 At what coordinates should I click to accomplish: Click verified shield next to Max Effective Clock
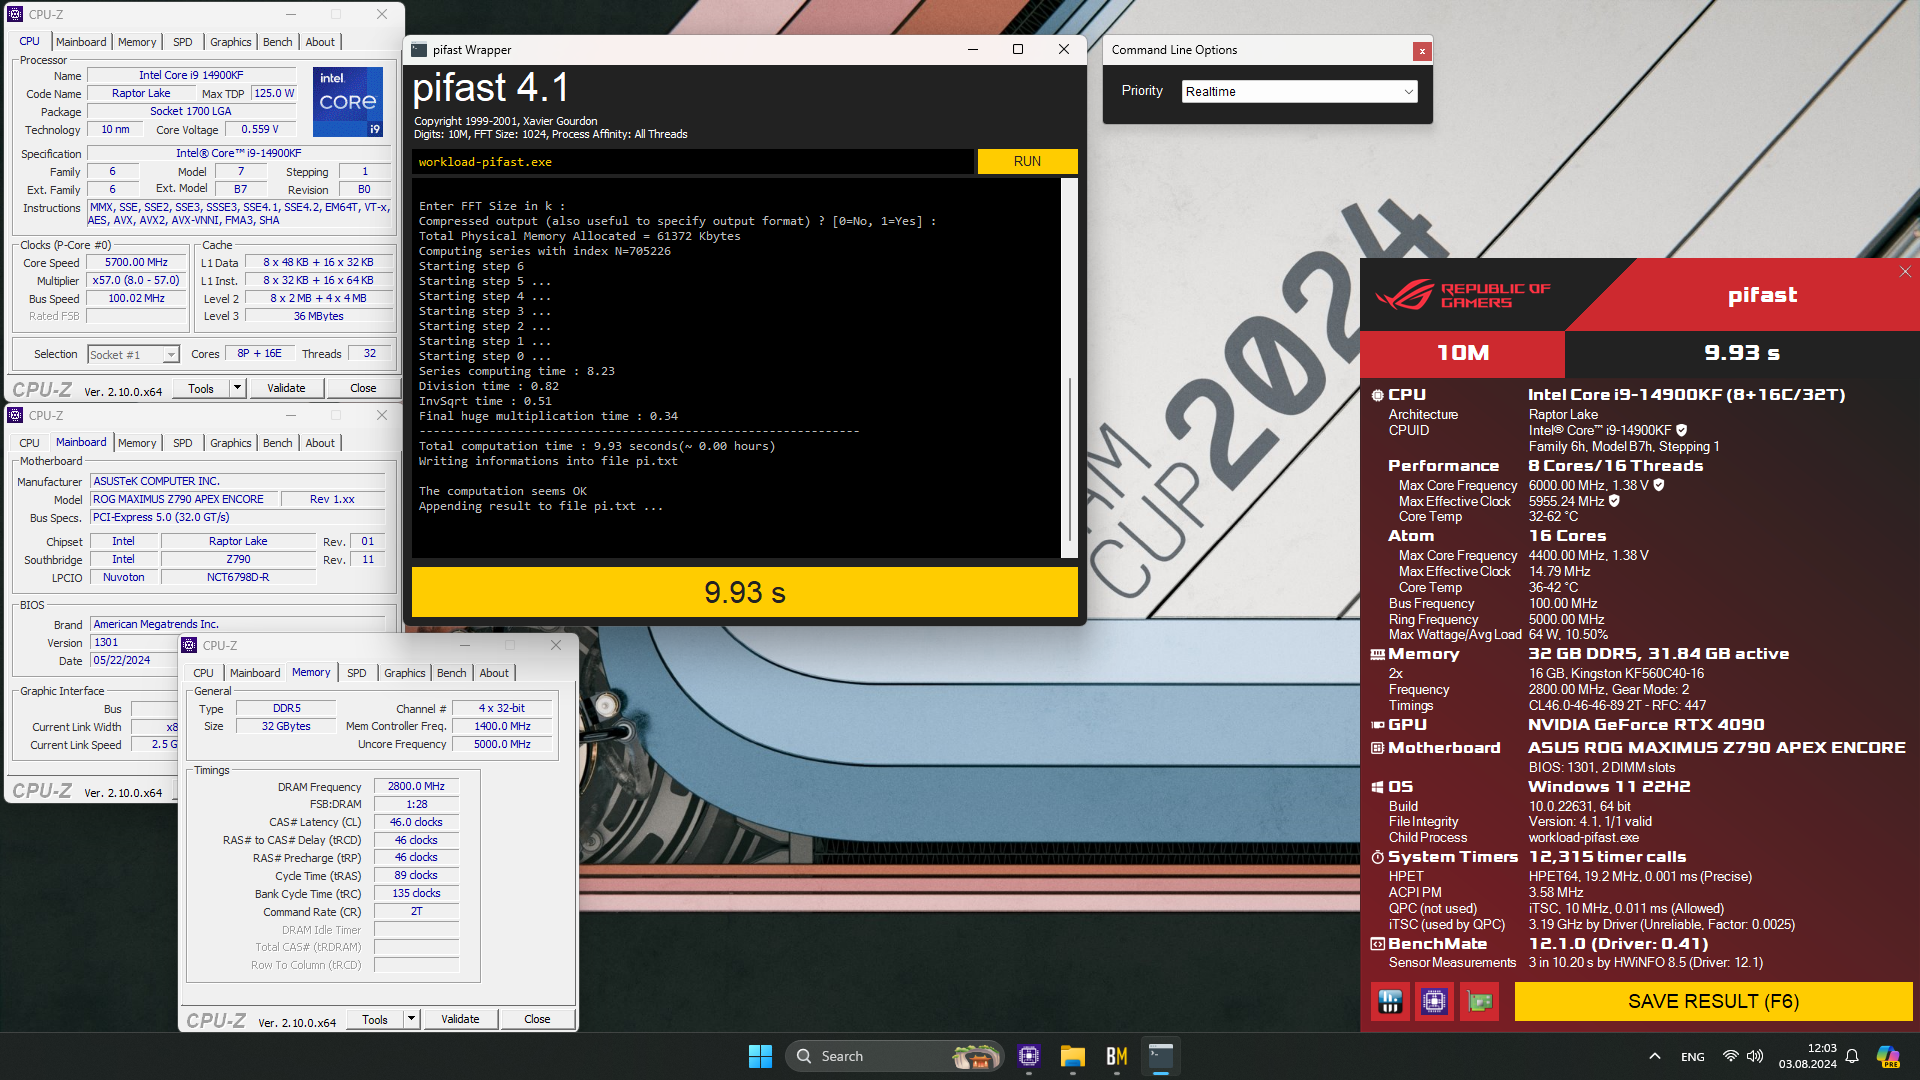tap(1614, 501)
